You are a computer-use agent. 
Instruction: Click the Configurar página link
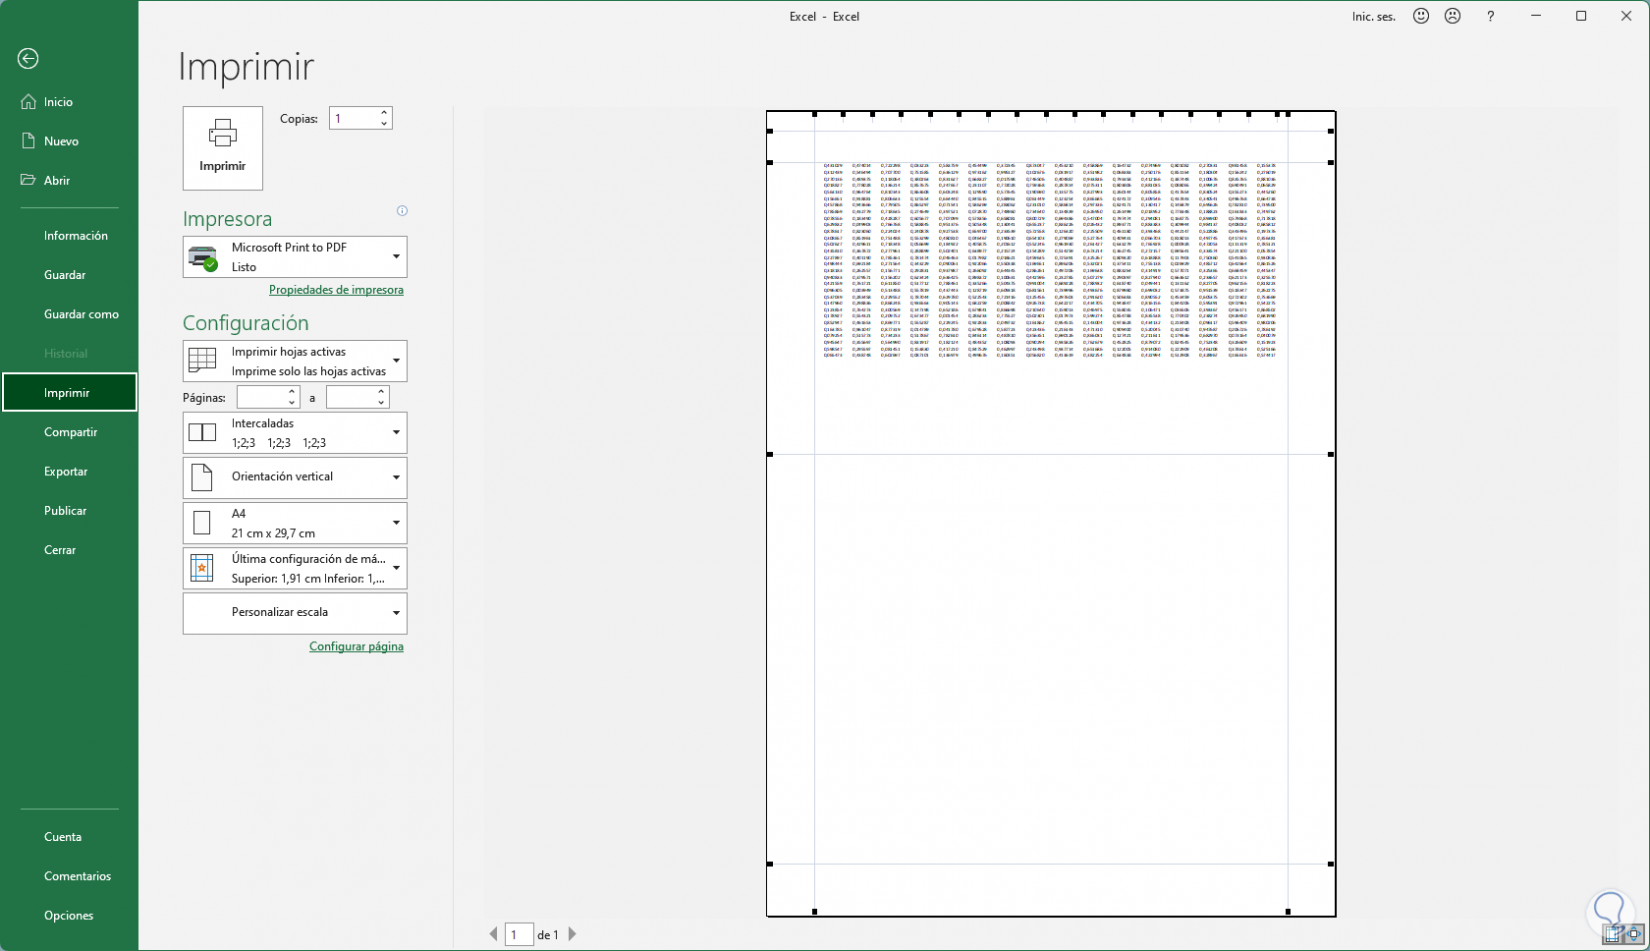[x=356, y=647]
